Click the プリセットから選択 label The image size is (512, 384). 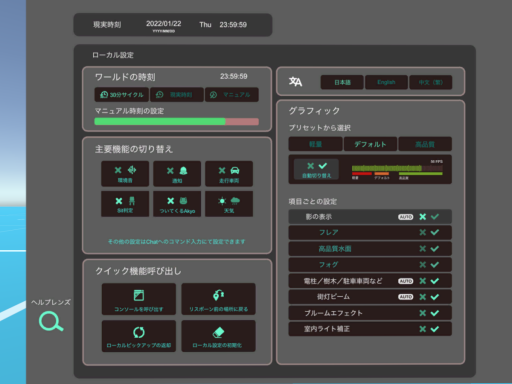pos(320,128)
